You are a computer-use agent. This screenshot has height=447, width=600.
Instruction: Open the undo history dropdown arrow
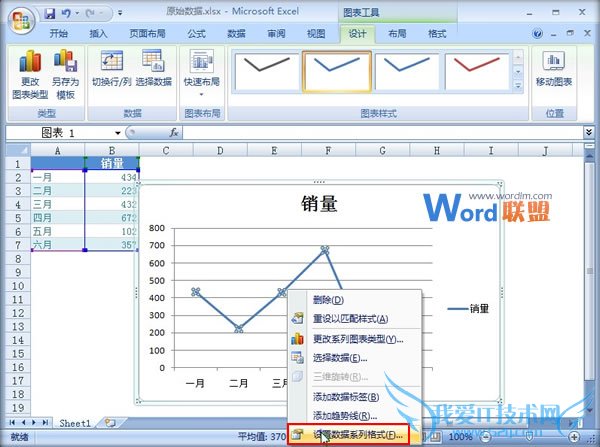(x=77, y=13)
